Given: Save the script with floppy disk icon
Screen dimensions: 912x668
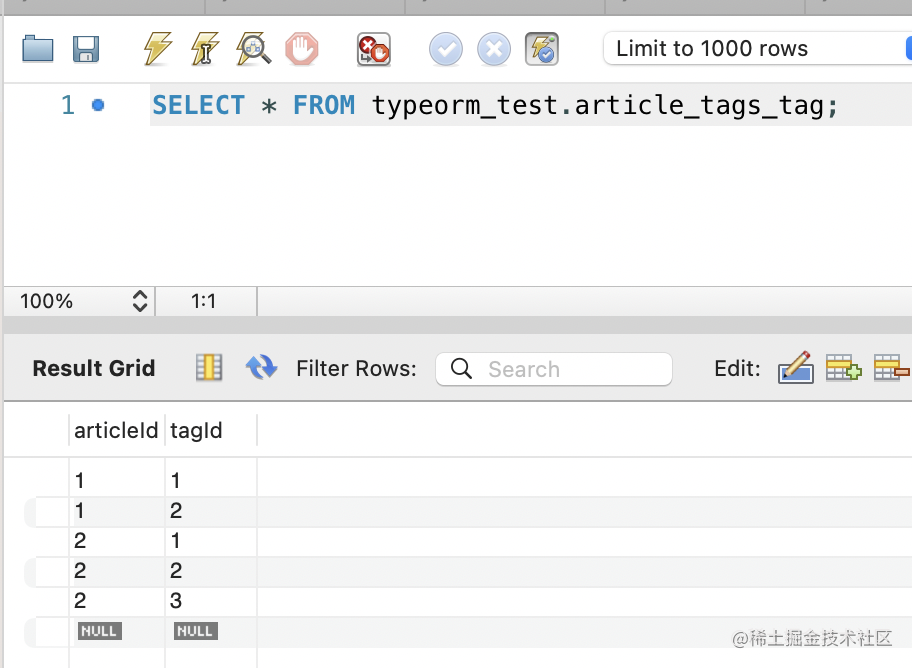Looking at the screenshot, I should [x=86, y=49].
